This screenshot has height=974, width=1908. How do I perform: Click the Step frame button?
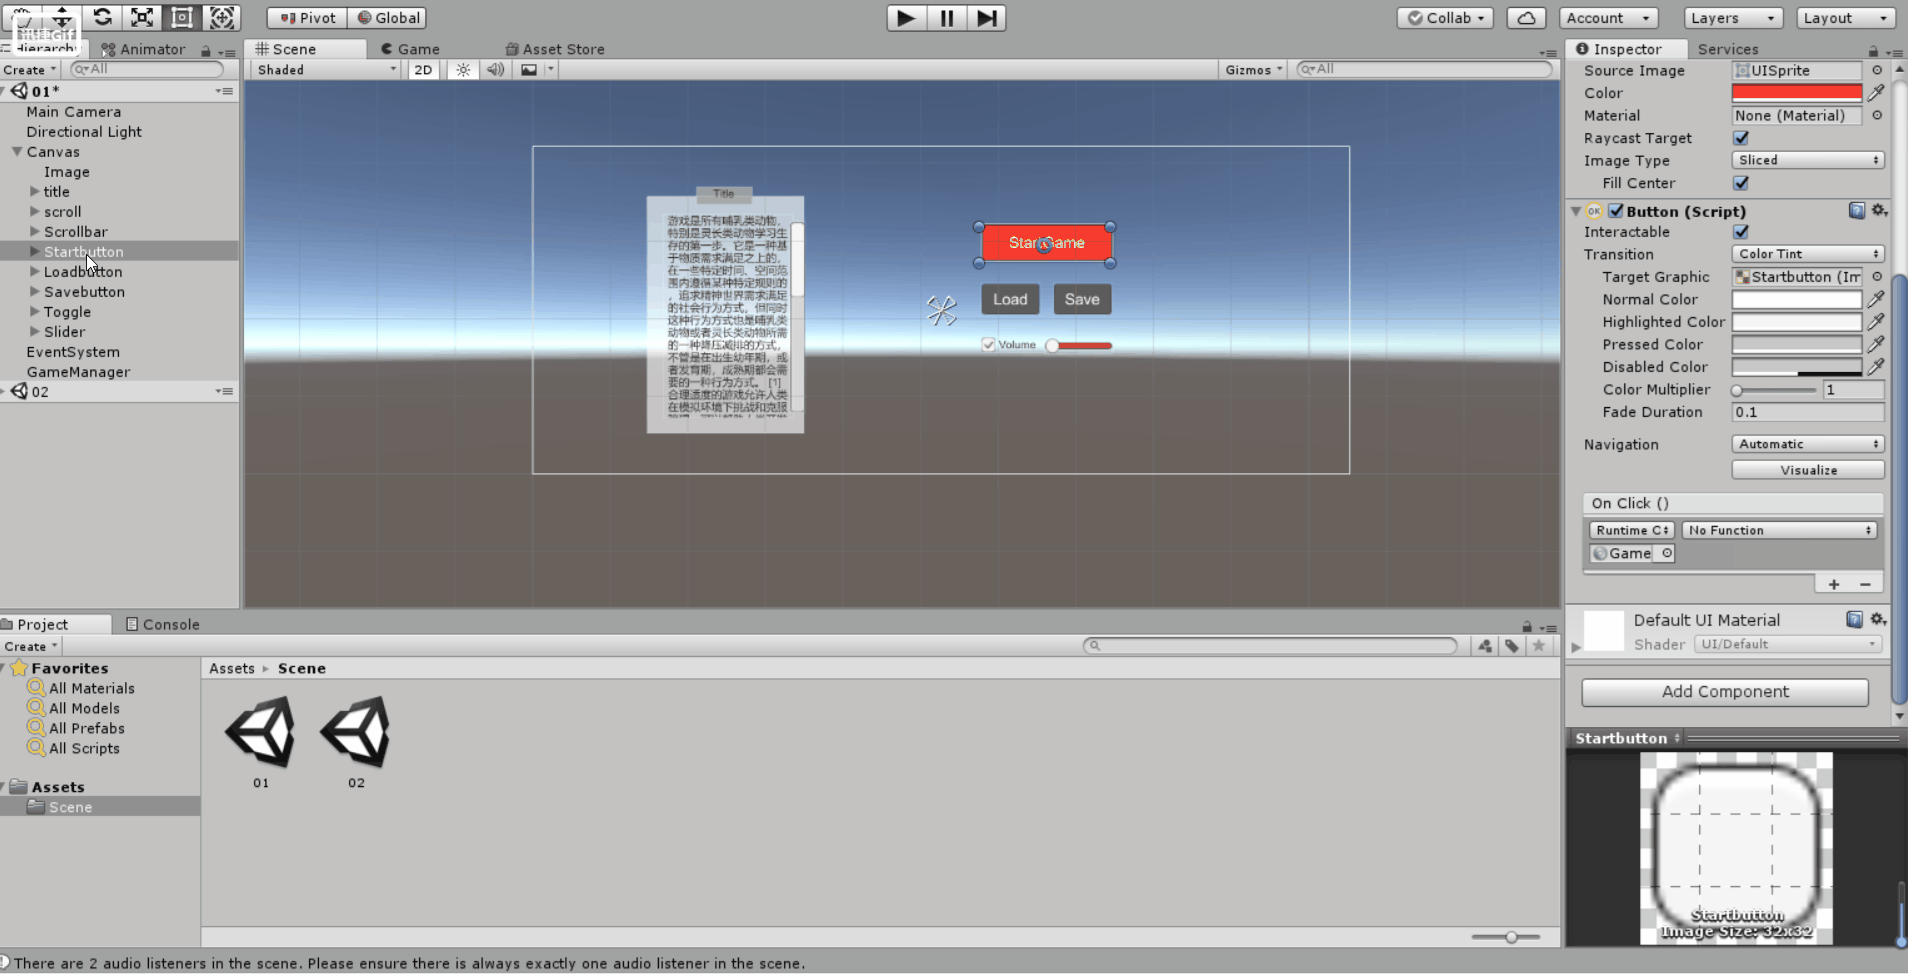tap(986, 18)
